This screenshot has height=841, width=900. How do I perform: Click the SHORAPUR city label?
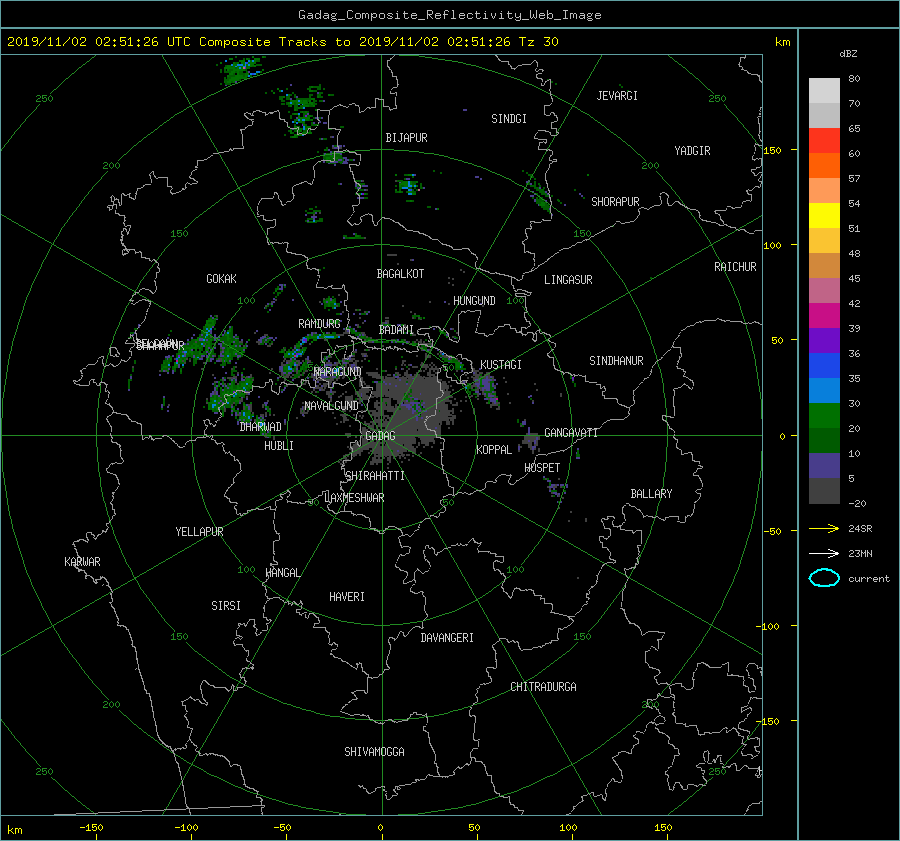coord(615,202)
